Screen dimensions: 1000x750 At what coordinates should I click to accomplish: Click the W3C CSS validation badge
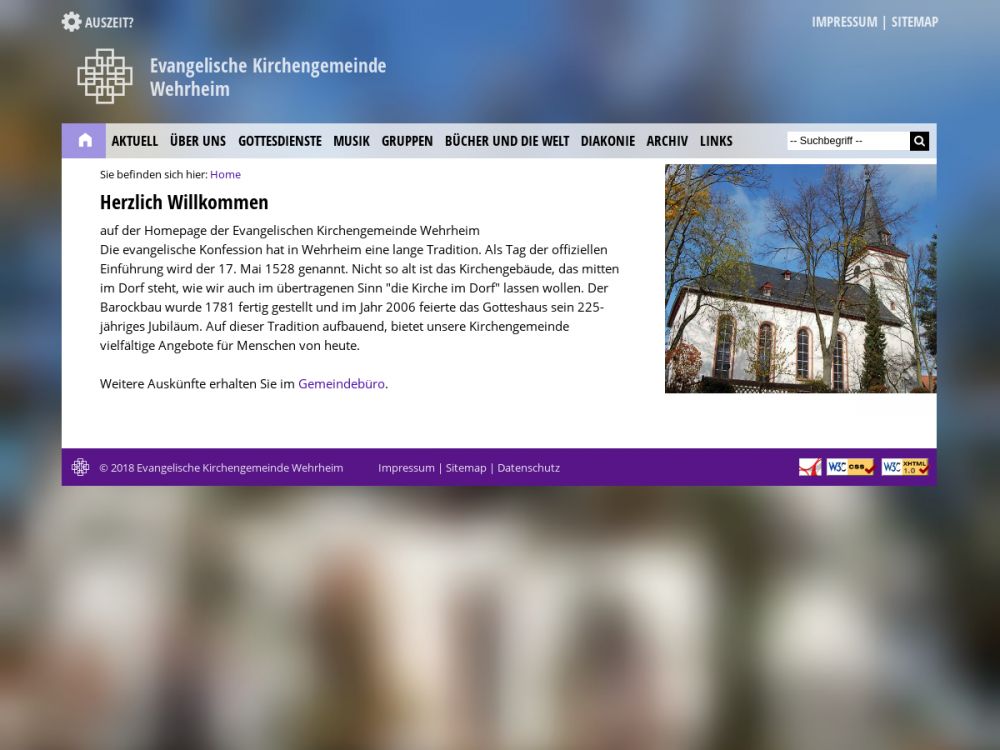pos(850,467)
